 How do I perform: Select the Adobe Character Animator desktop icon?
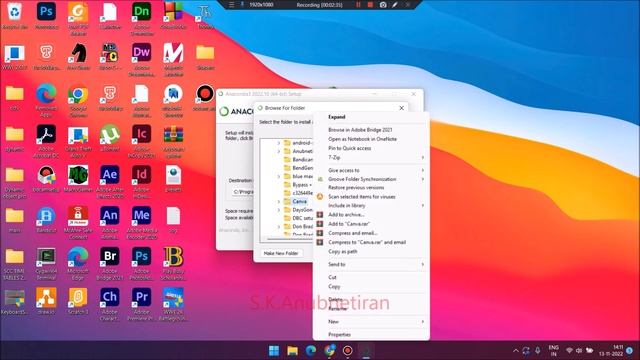(x=109, y=297)
